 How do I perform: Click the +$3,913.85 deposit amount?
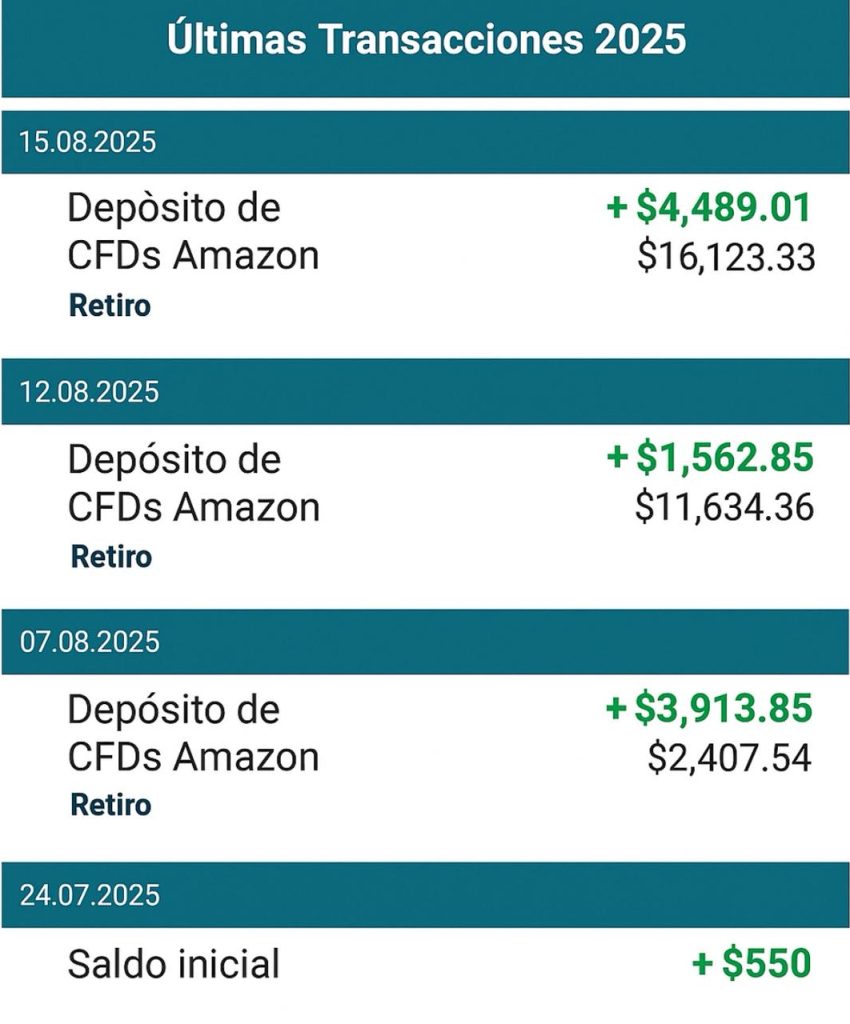(x=710, y=708)
